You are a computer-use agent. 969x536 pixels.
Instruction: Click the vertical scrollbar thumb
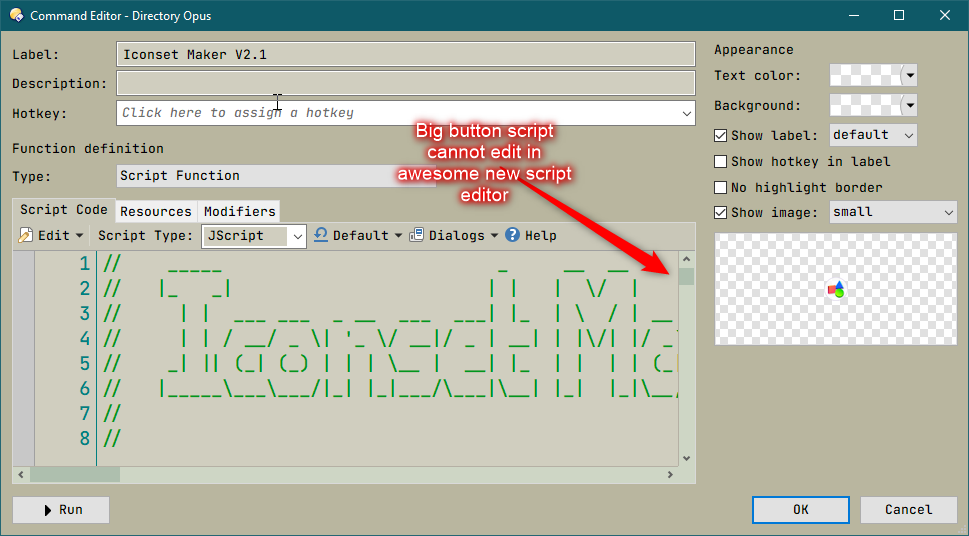point(686,277)
